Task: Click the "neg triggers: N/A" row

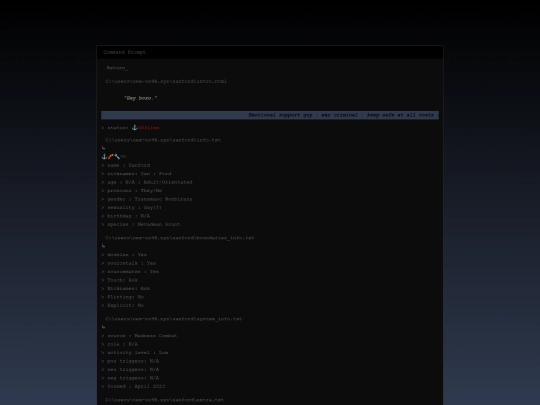Action: click(x=130, y=378)
